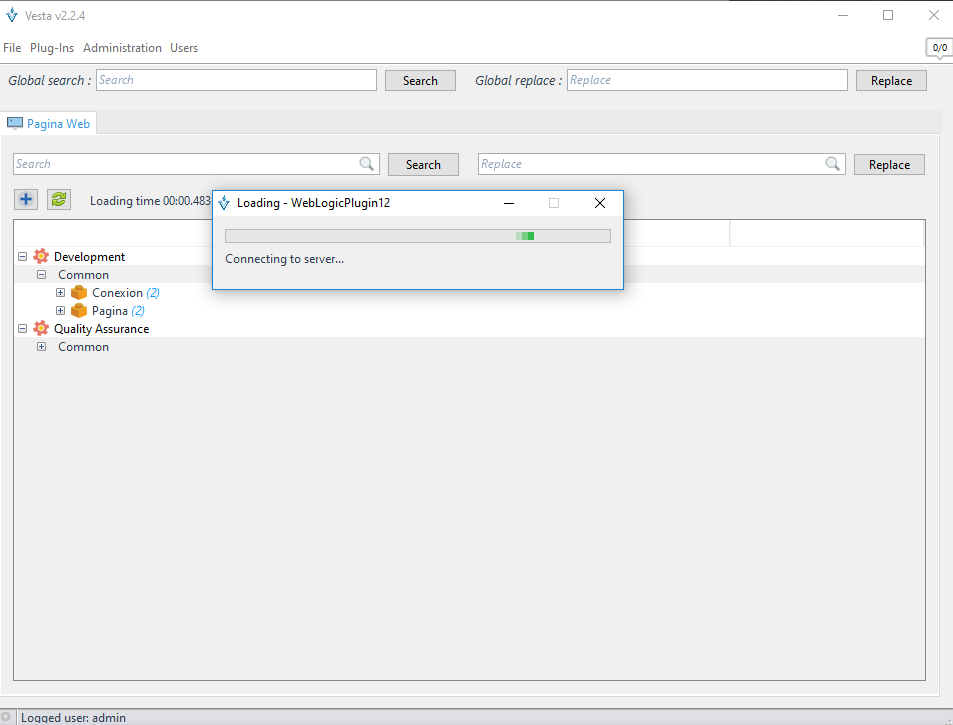
Task: Expand Common under Quality Assurance
Action: [x=41, y=346]
